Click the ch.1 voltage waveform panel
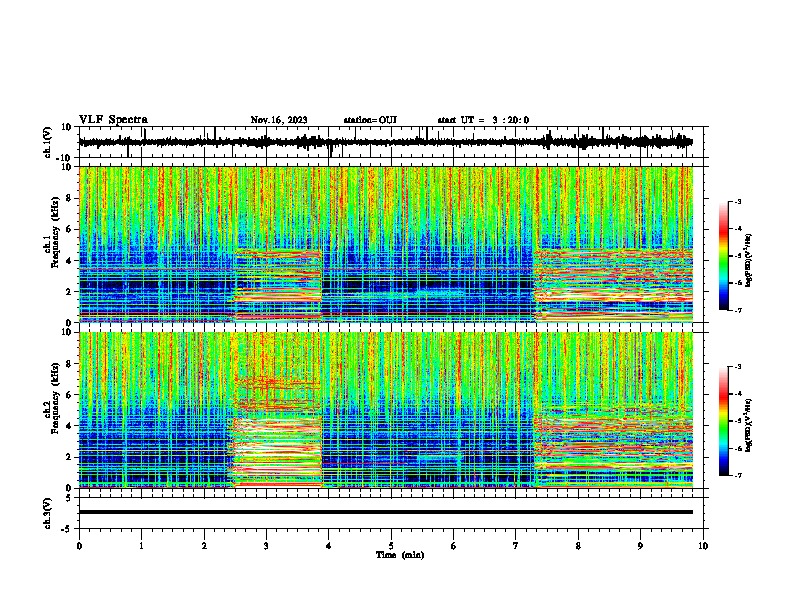This screenshot has width=792, height=612. click(393, 142)
